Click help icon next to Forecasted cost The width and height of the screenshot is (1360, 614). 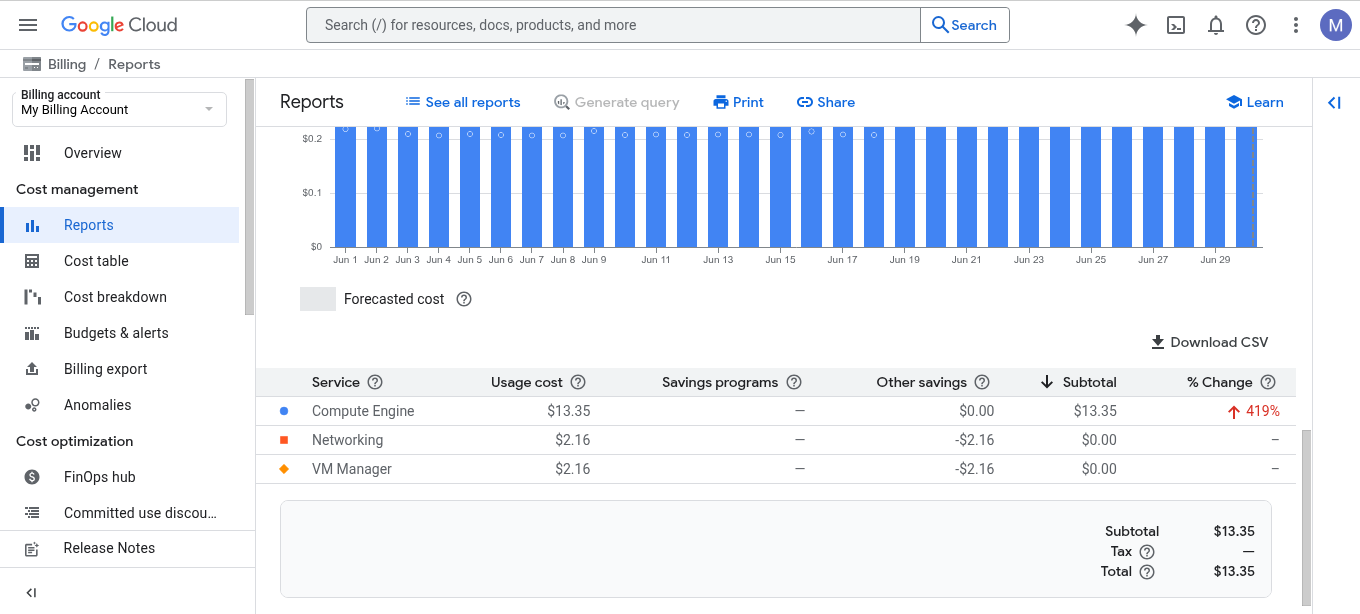point(464,299)
